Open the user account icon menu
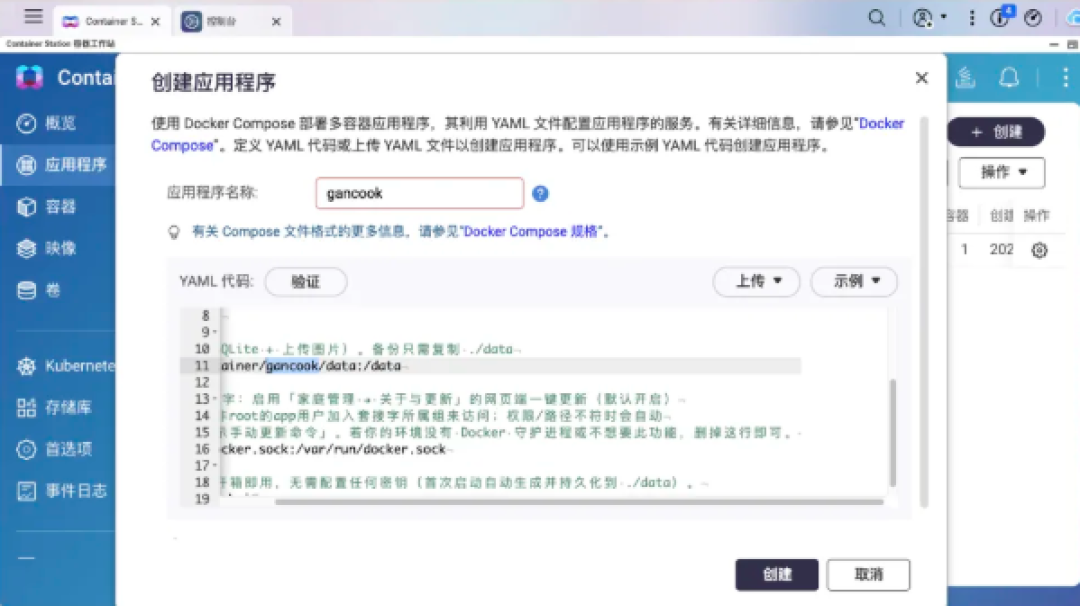This screenshot has height=606, width=1080. pyautogui.click(x=922, y=18)
